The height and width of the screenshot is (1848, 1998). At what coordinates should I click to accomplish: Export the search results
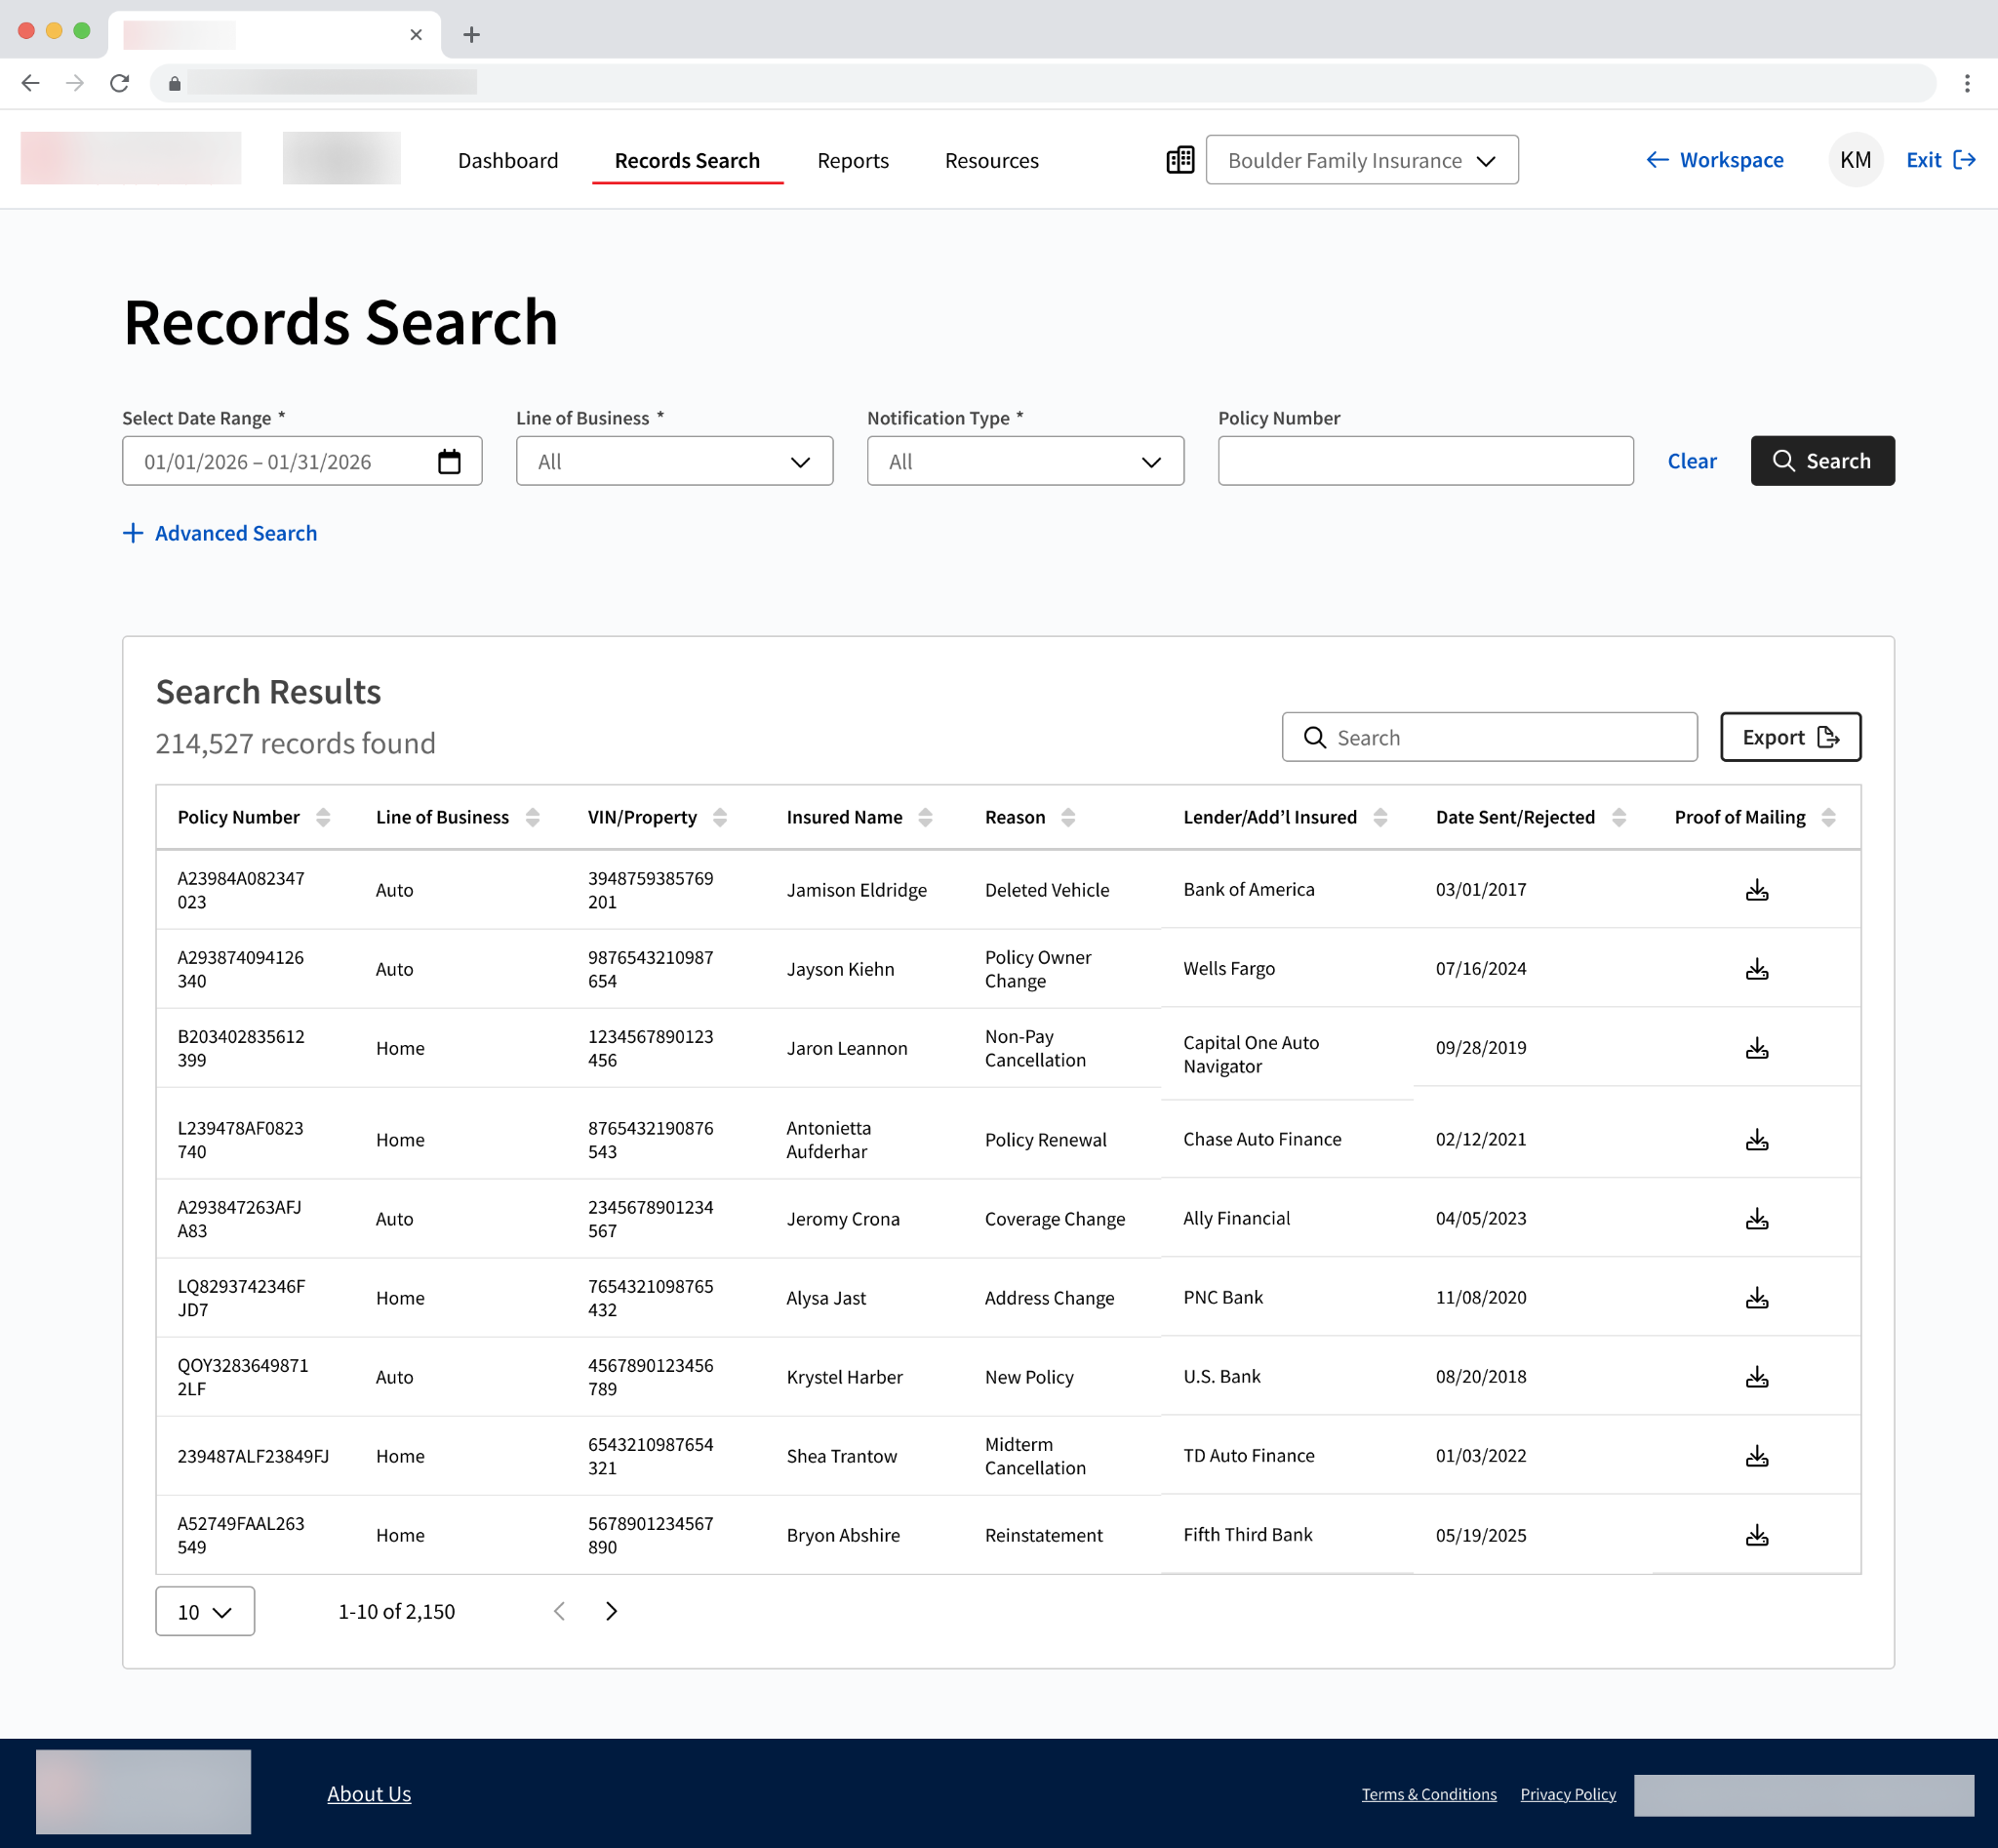pyautogui.click(x=1791, y=737)
